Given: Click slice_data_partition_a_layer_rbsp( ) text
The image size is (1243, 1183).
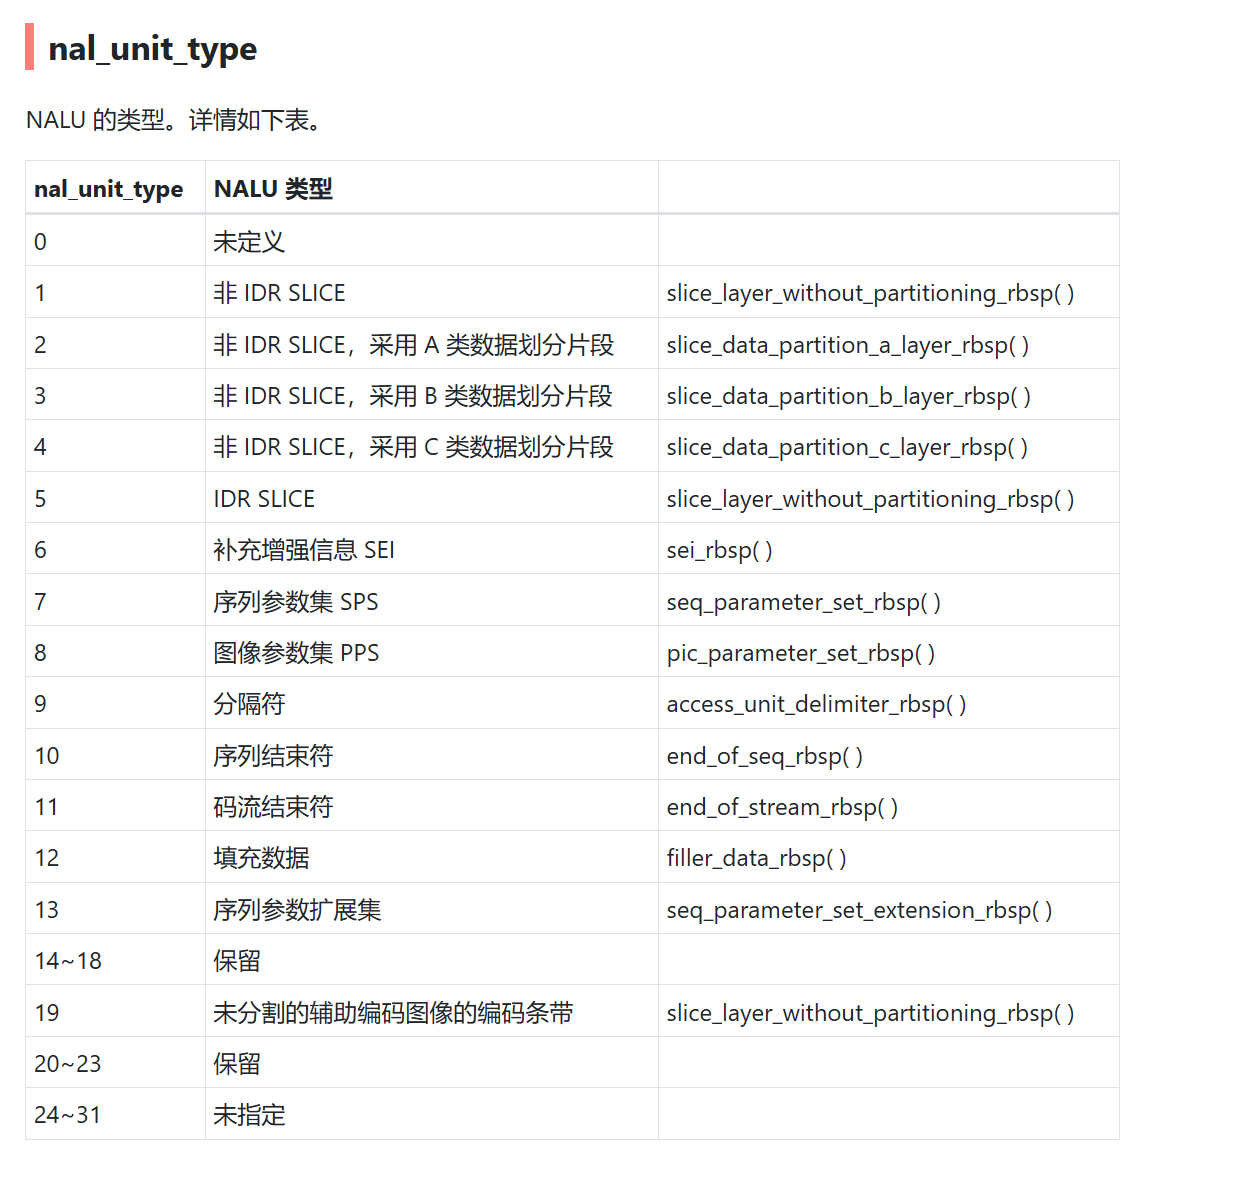Looking at the screenshot, I should [847, 345].
